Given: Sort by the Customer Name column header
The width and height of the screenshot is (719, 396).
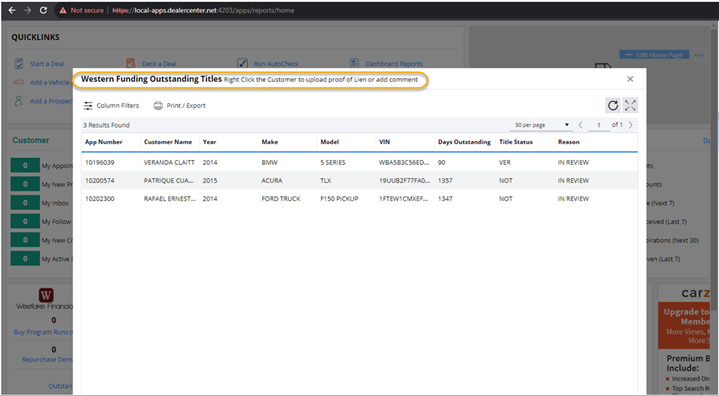Looking at the screenshot, I should [x=168, y=142].
